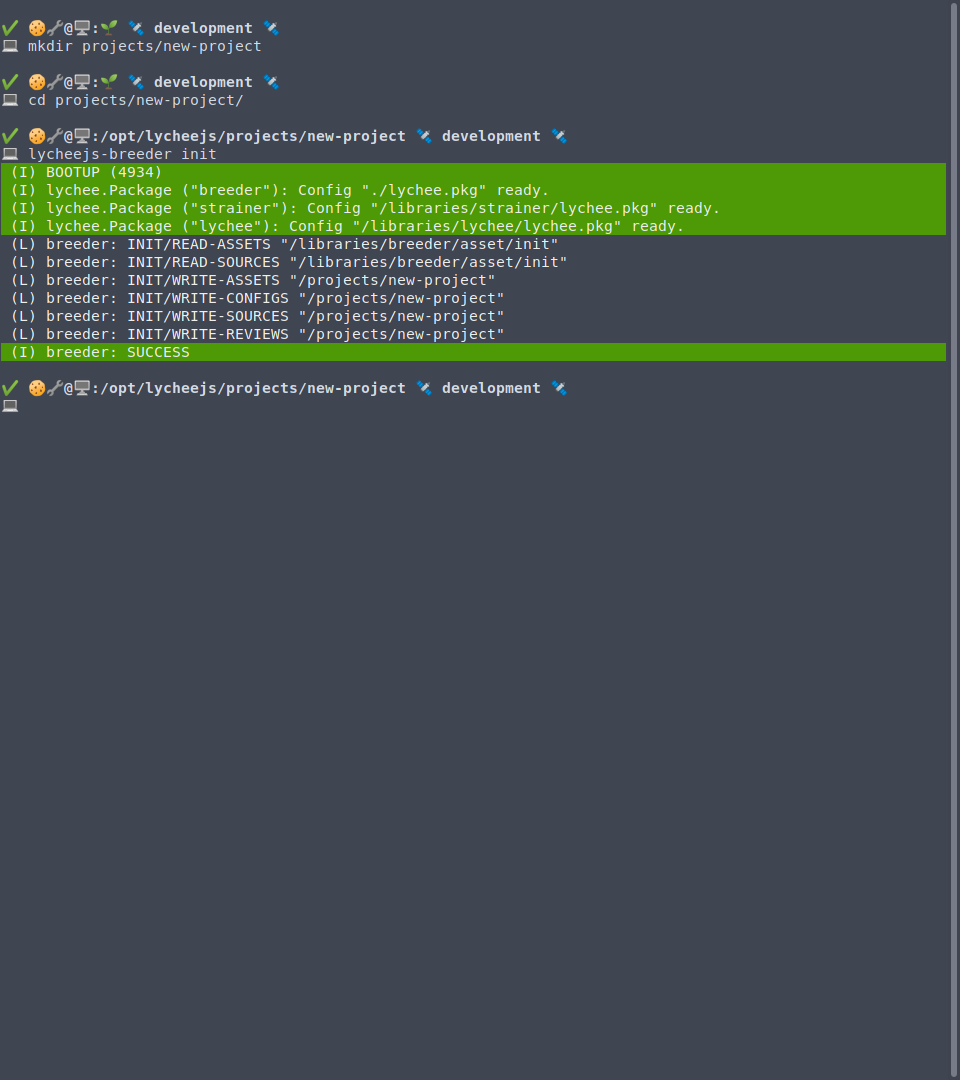Click the 'INIT/READ-SOURCES' log line
Image resolution: width=960 pixels, height=1080 pixels.
point(289,262)
